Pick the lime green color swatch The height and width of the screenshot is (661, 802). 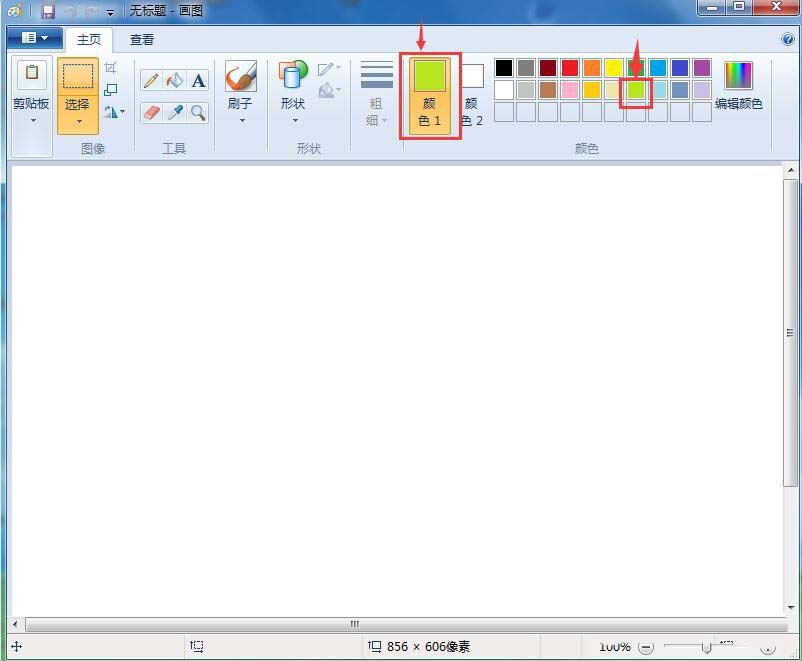[636, 90]
